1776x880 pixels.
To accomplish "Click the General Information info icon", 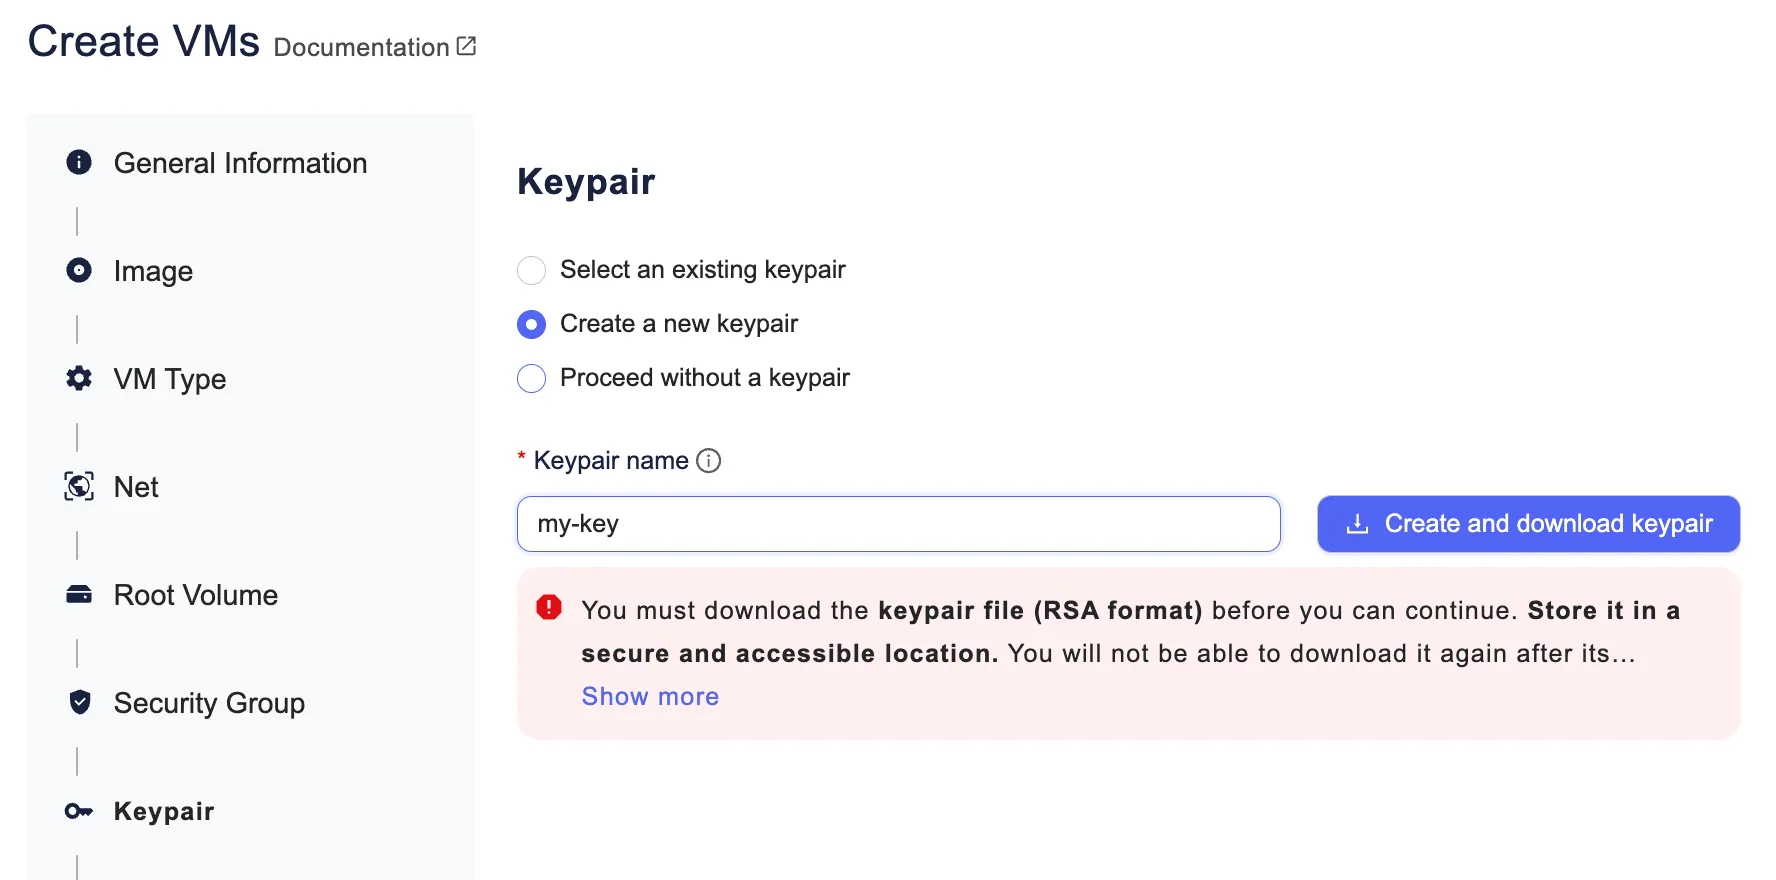I will [x=78, y=162].
